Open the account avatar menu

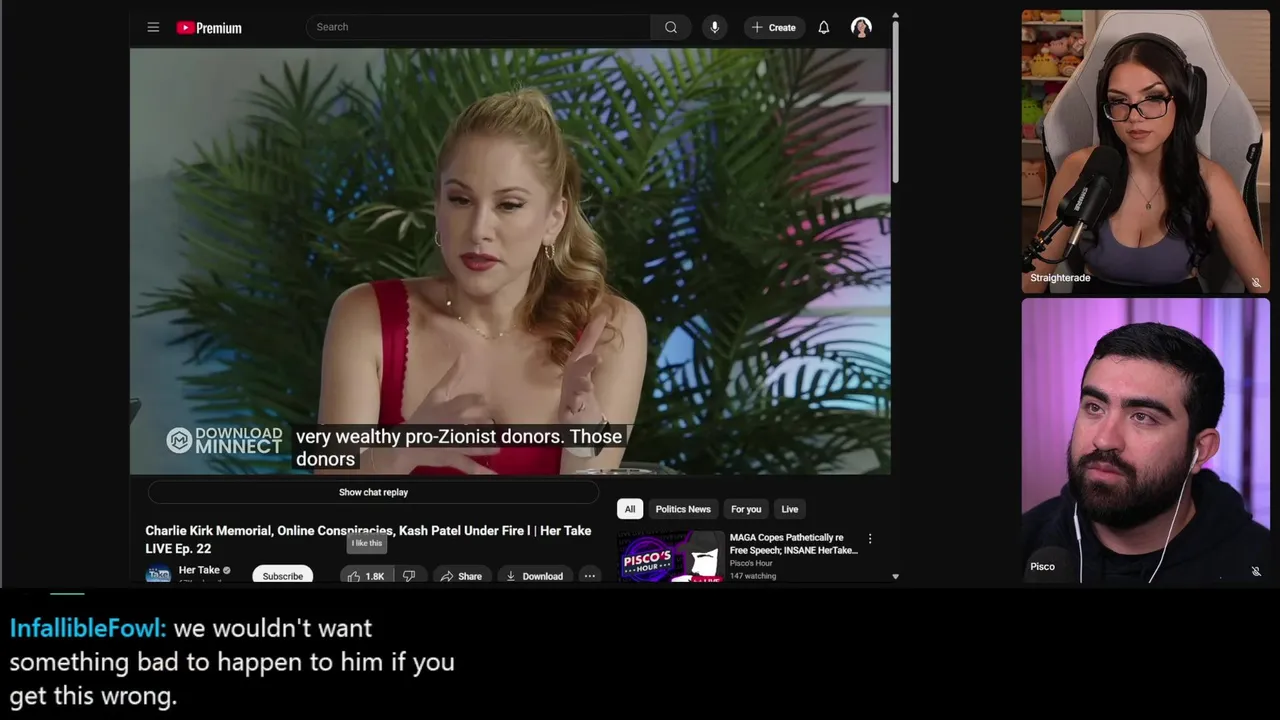point(861,27)
